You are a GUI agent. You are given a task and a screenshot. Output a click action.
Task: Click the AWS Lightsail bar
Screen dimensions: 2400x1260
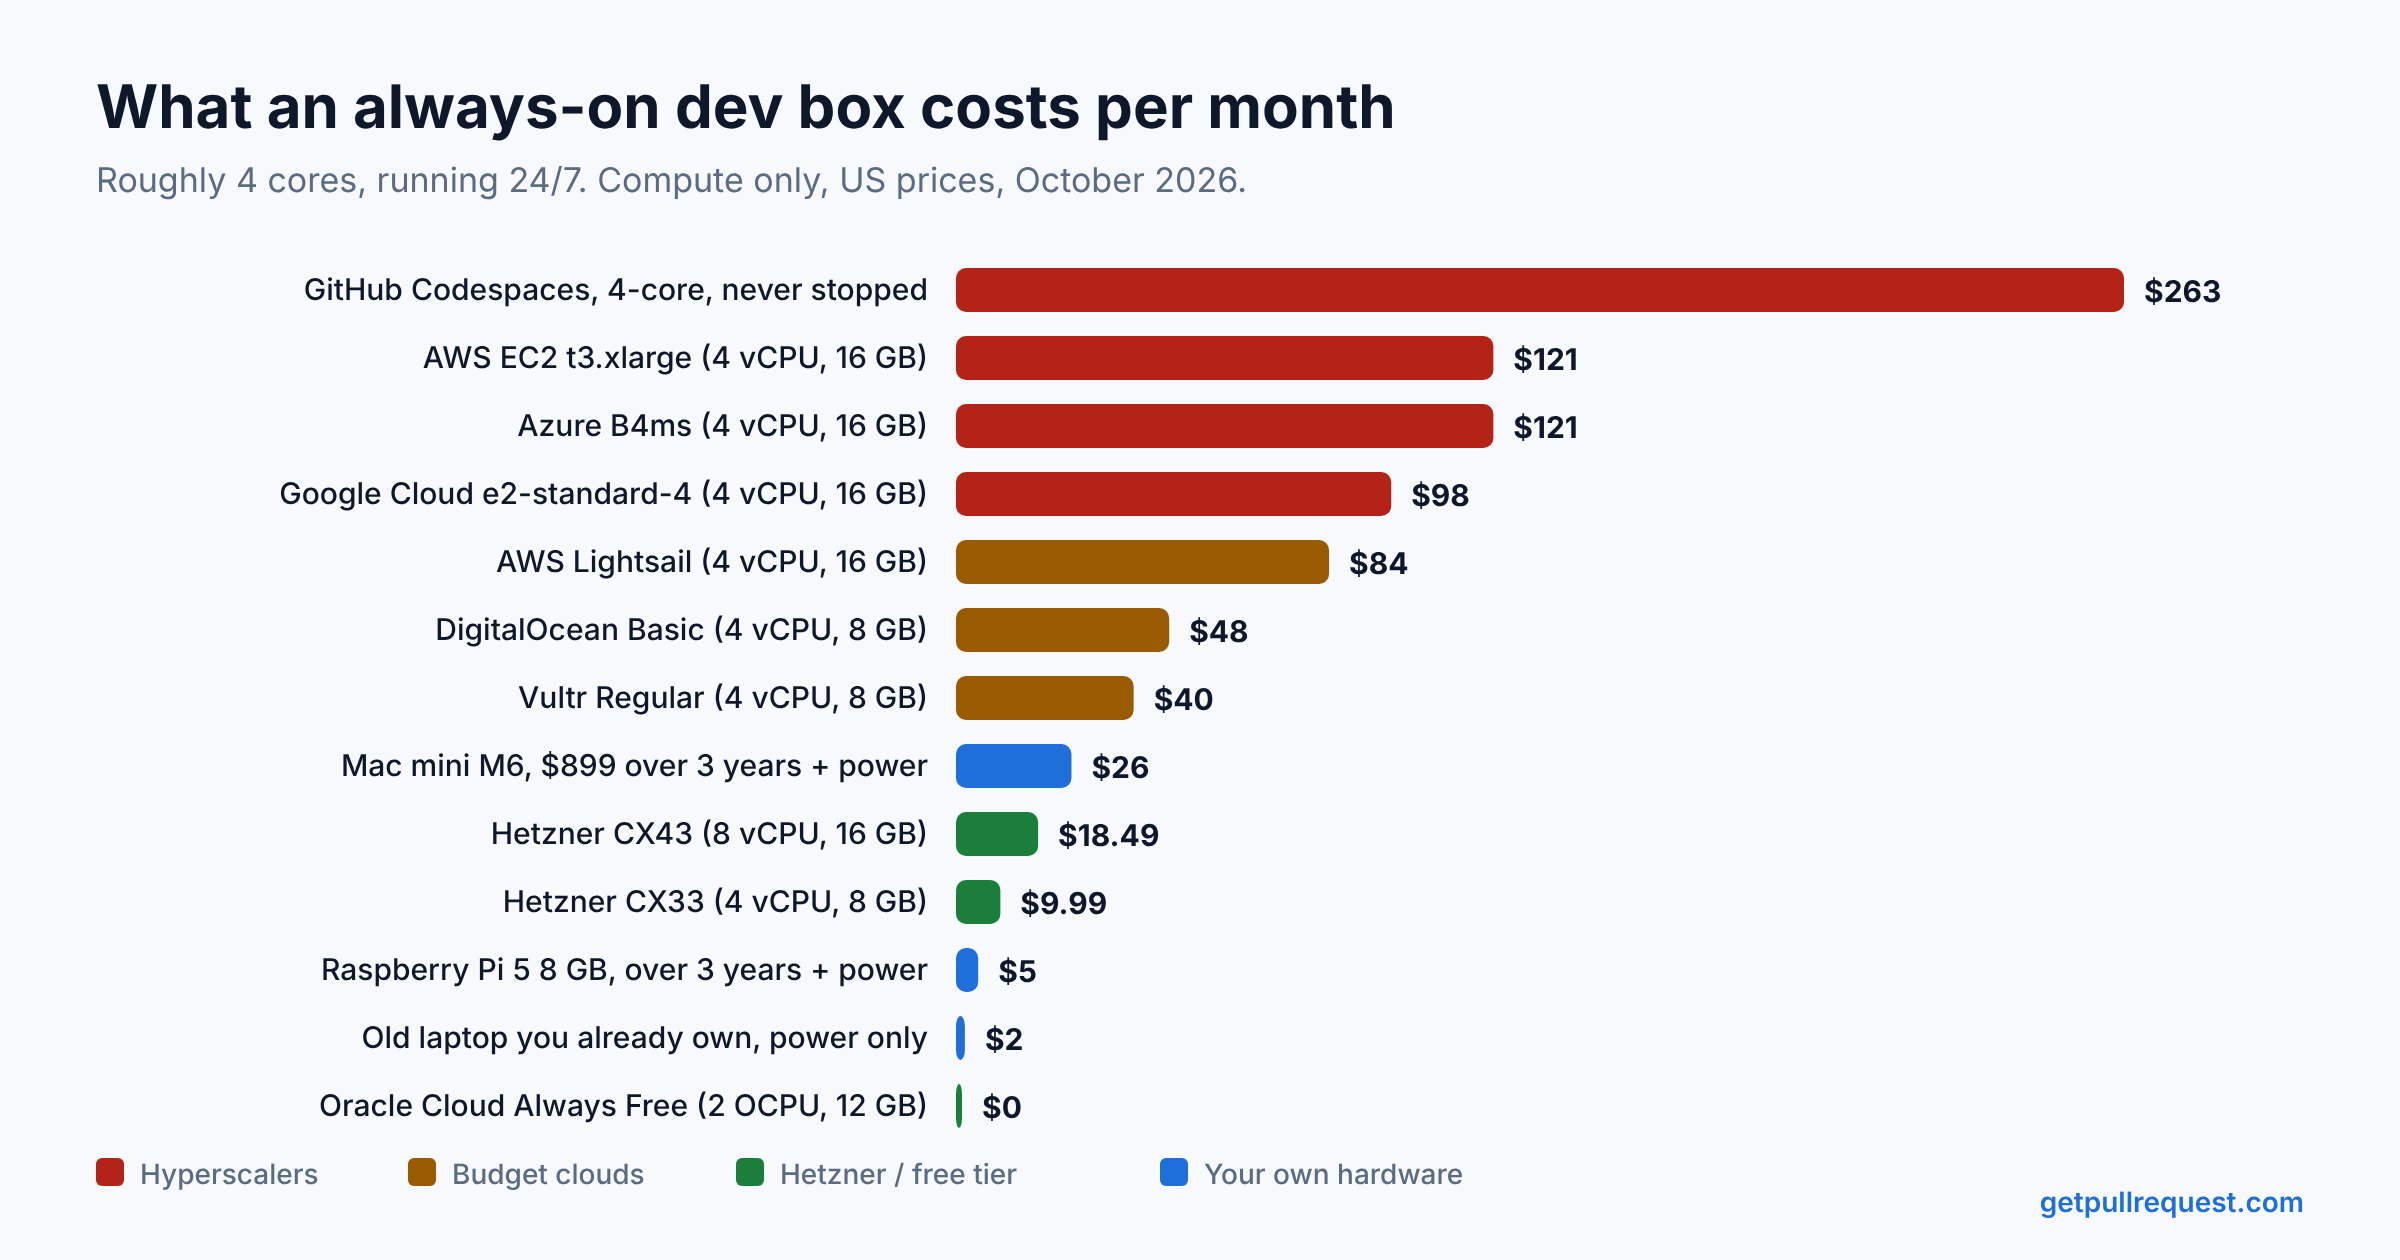(x=1142, y=562)
